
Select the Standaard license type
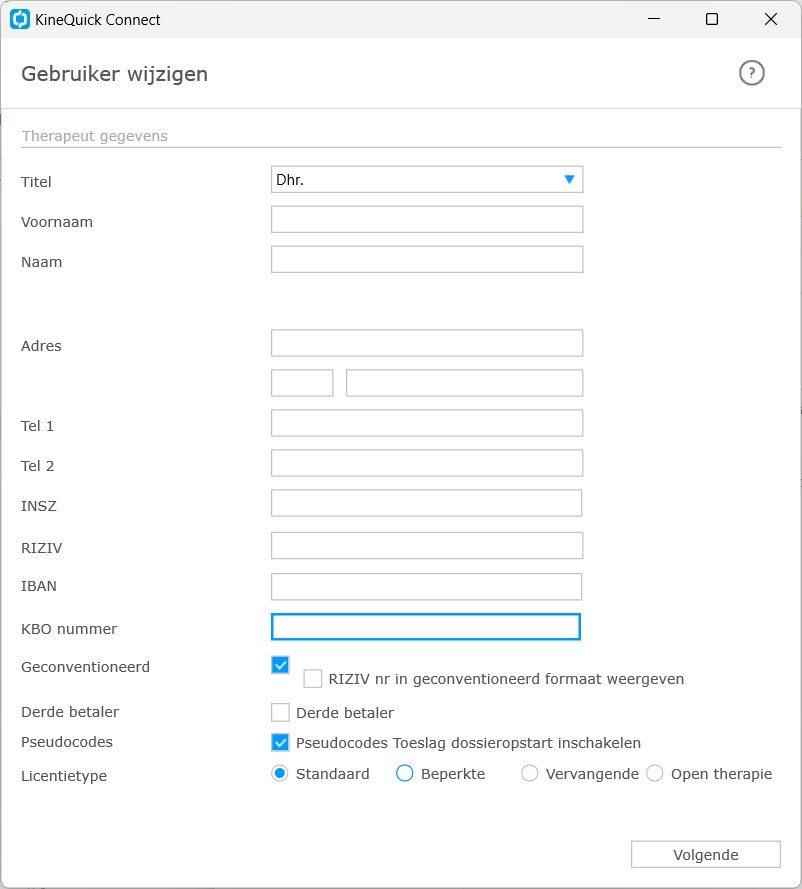[x=279, y=774]
